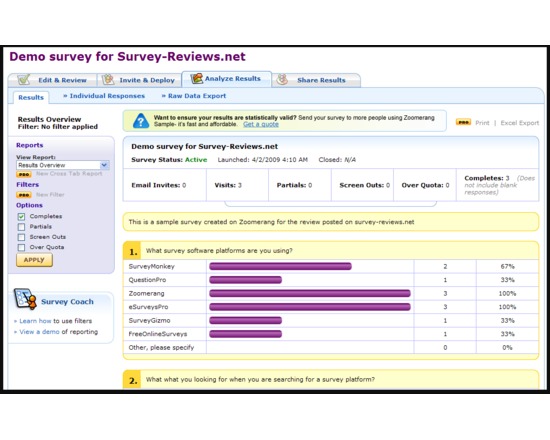Click the FreeOnlineSurveys row label

tap(158, 334)
